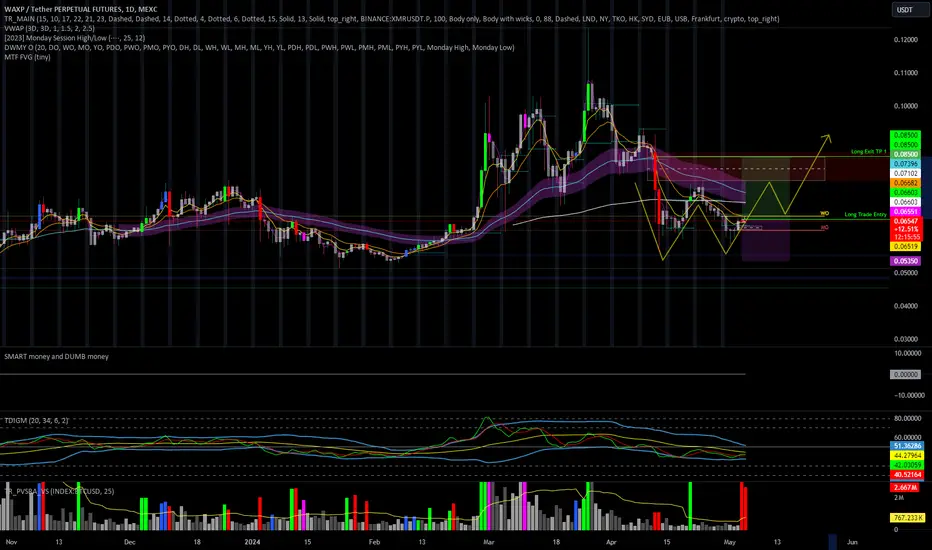Image resolution: width=932 pixels, height=550 pixels.
Task: Select the VWAP indicator legend
Action: 49,28
